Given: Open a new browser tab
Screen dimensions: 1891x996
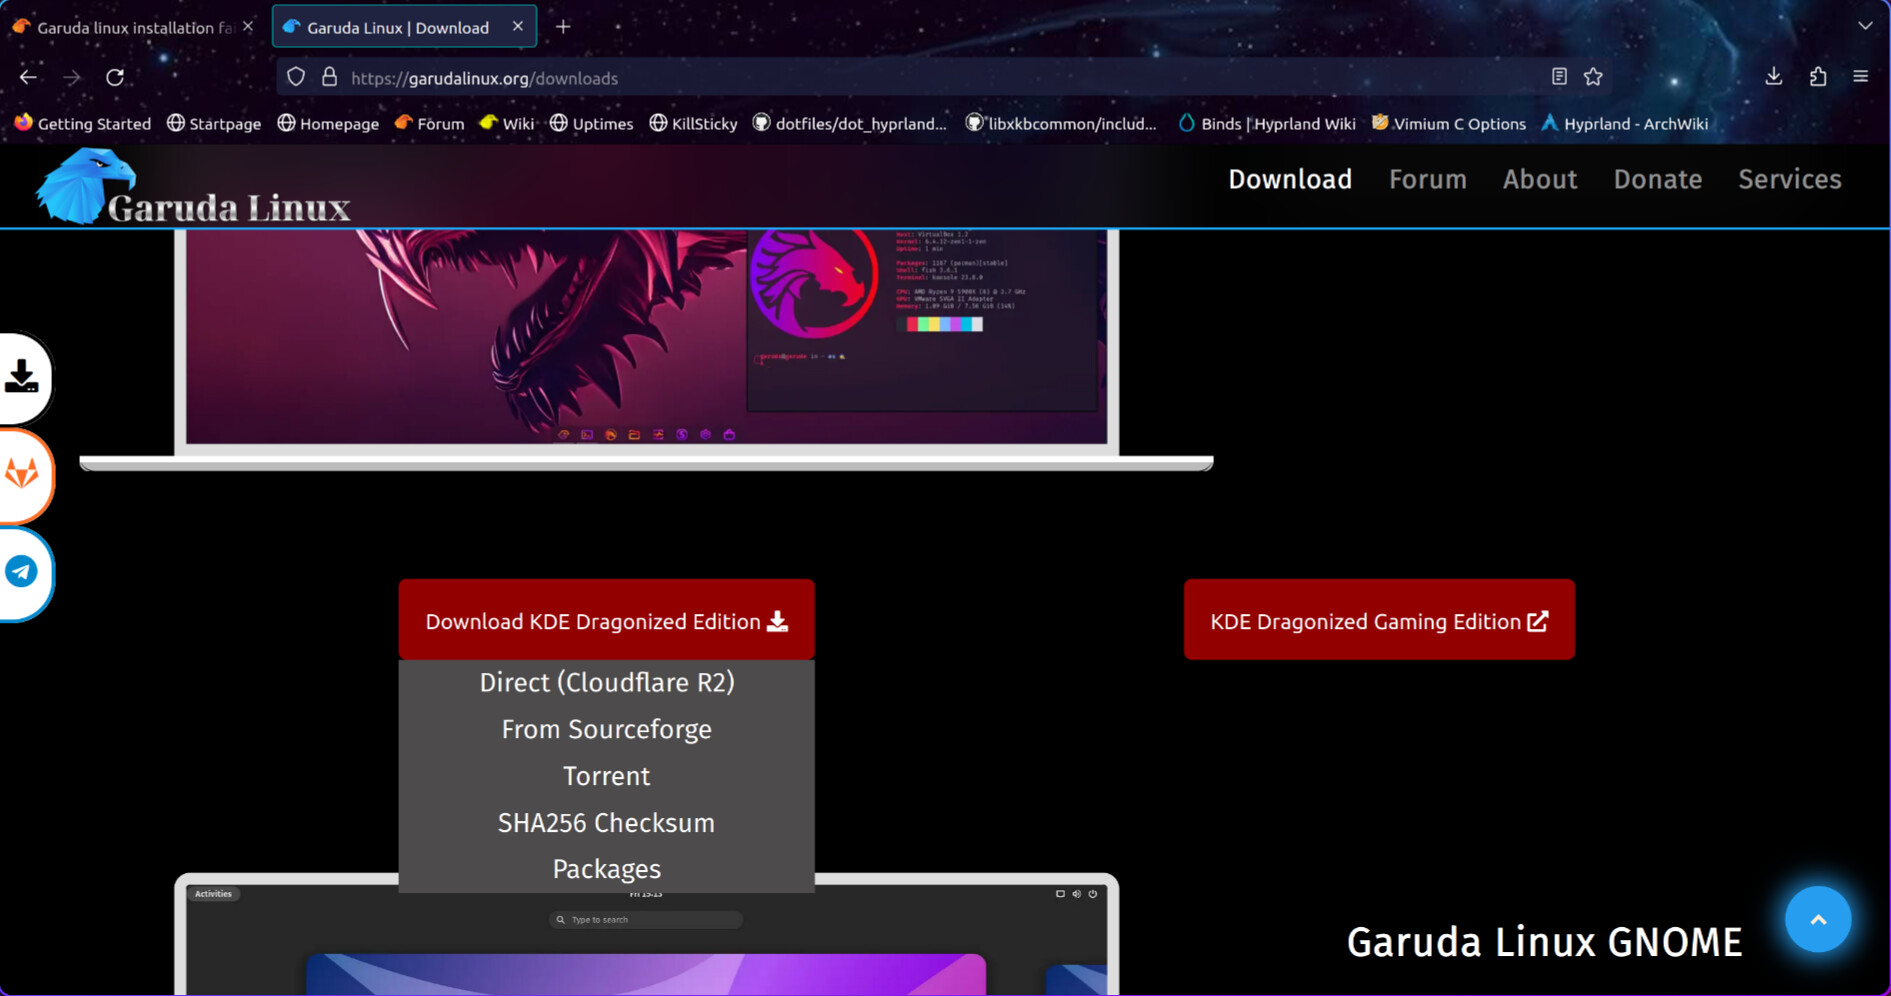Looking at the screenshot, I should click(563, 27).
